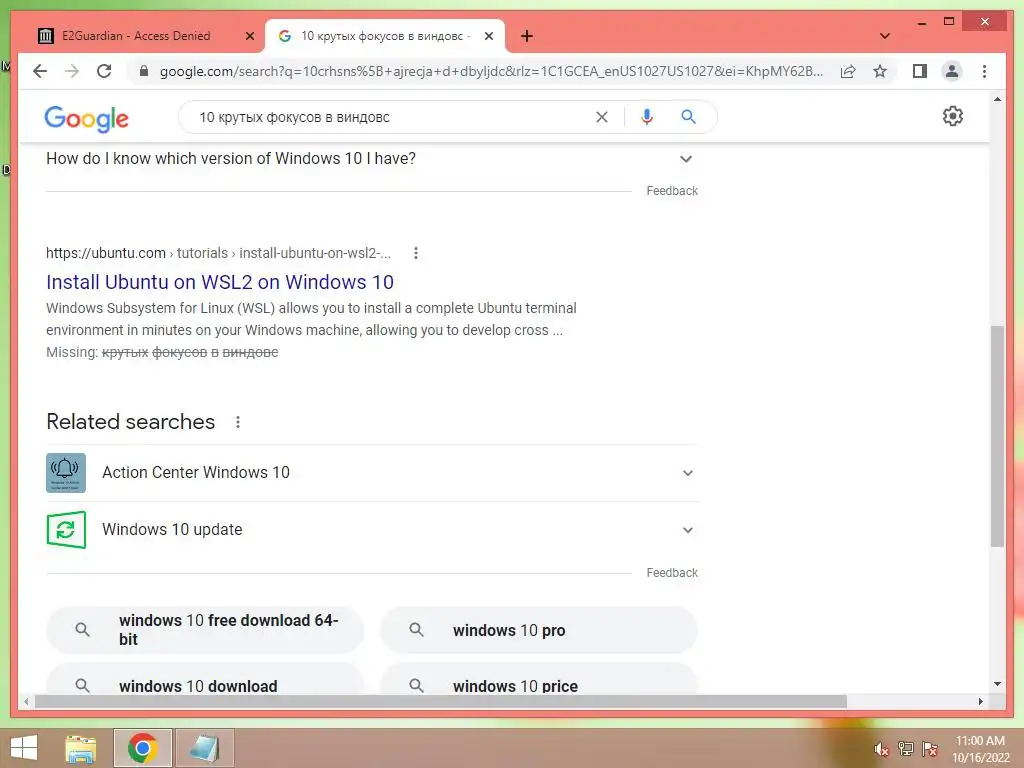
Task: Click the Chrome taskbar icon
Action: coord(142,748)
